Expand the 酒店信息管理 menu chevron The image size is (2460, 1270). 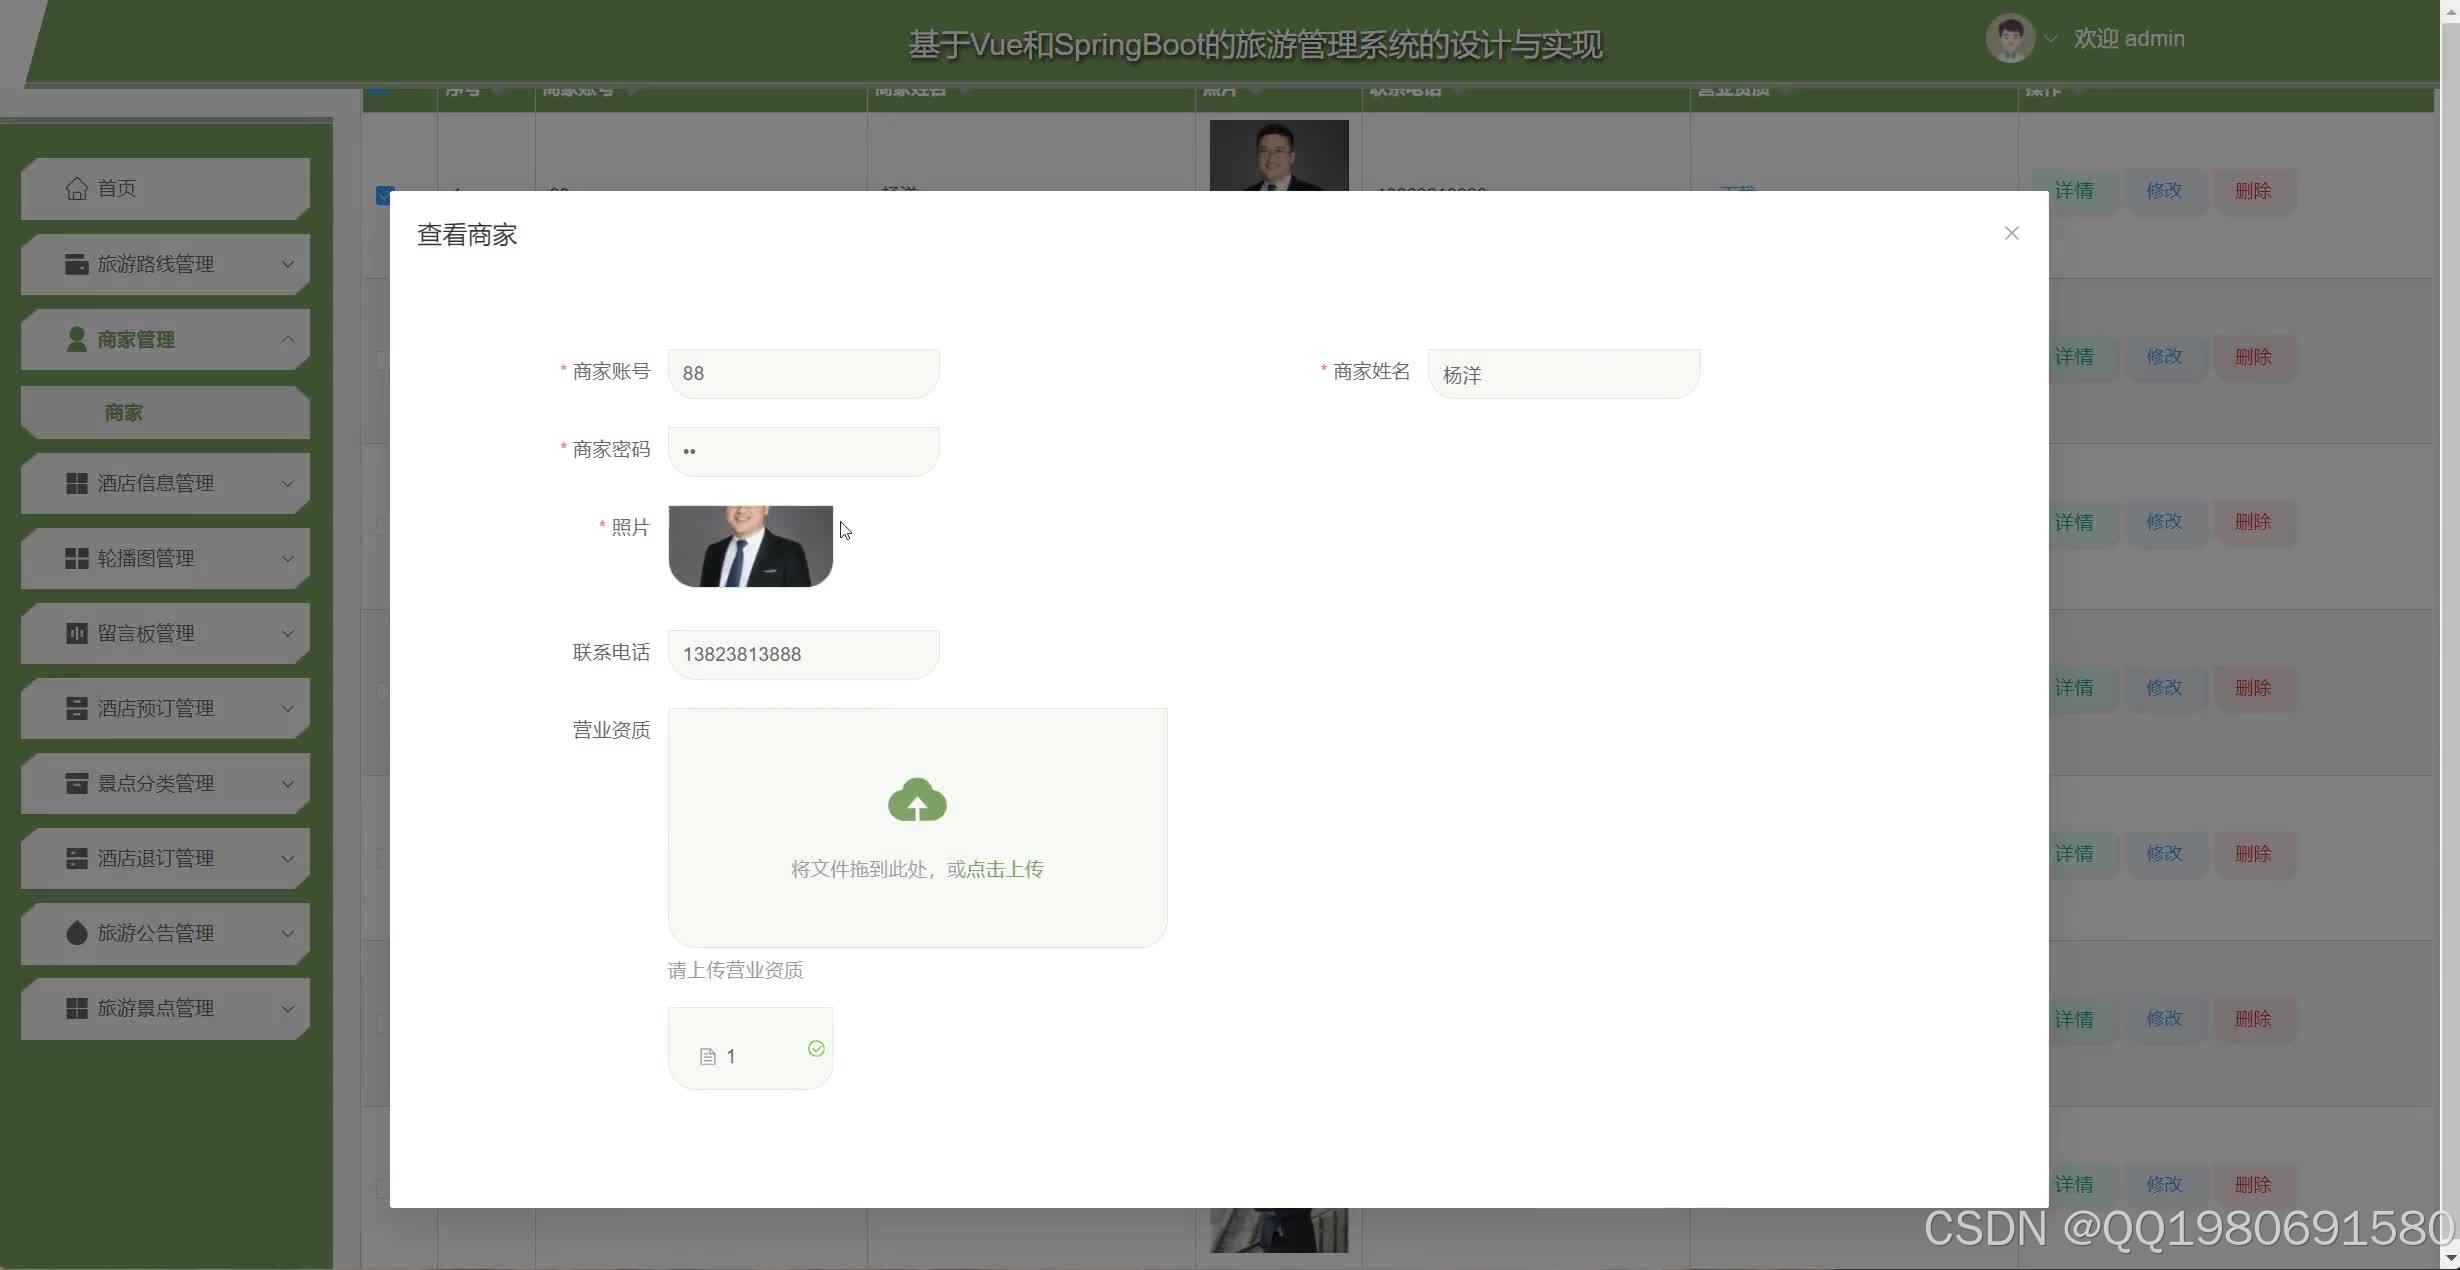click(288, 484)
